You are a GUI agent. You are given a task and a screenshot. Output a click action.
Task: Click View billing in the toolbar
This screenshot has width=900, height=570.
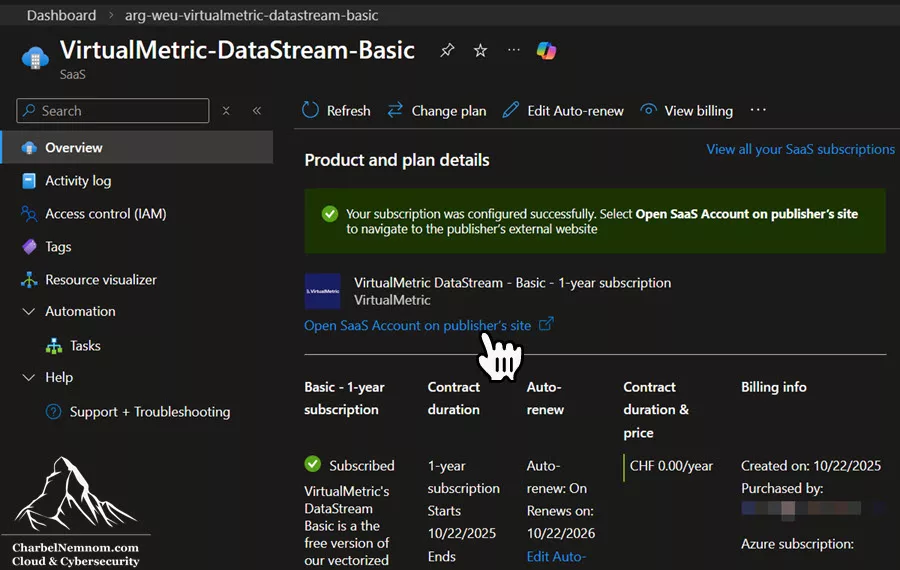pos(686,110)
